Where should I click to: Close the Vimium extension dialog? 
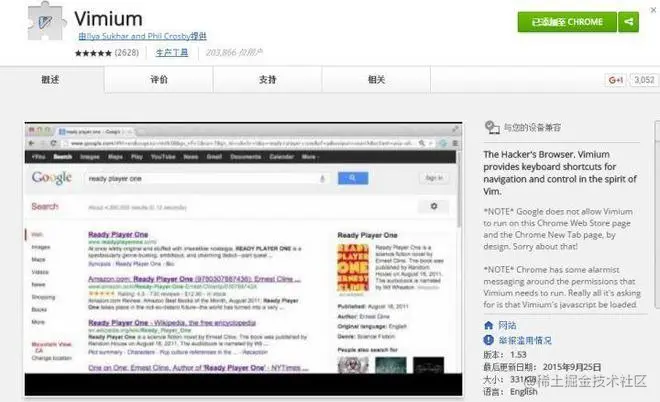tap(653, 10)
